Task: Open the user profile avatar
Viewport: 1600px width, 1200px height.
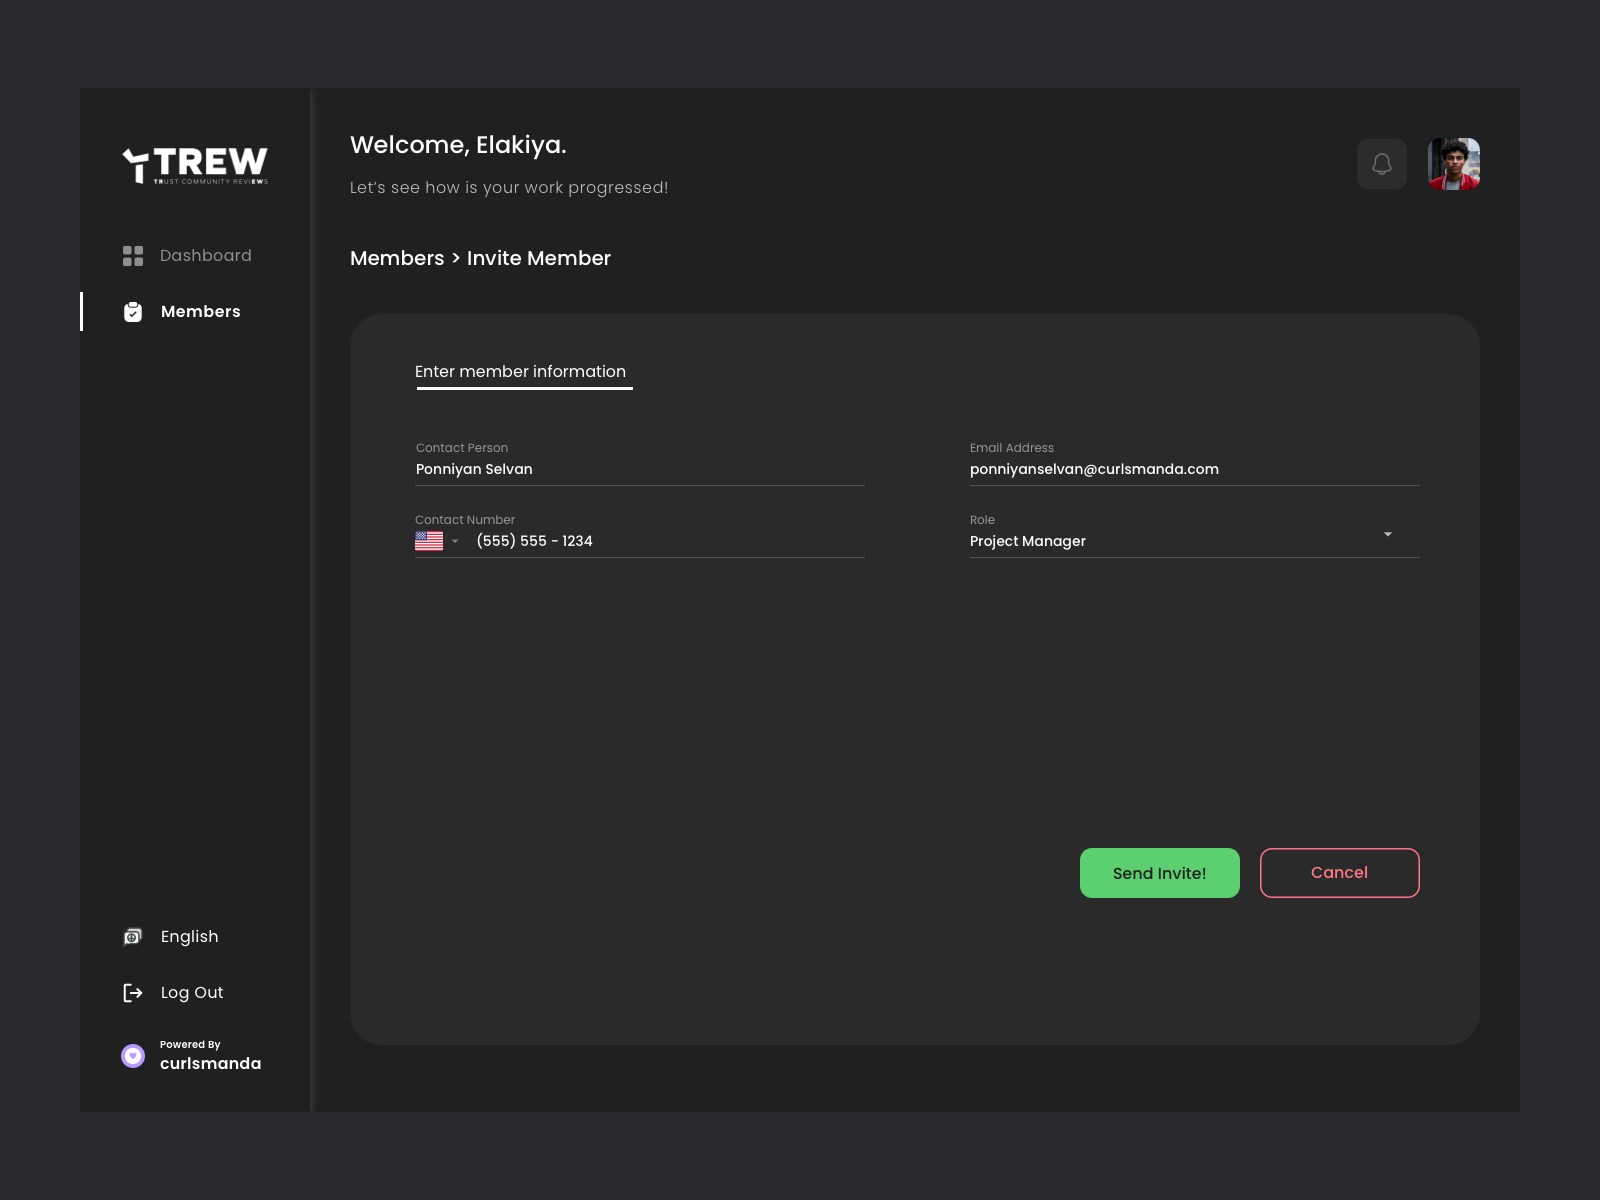Action: tap(1454, 164)
